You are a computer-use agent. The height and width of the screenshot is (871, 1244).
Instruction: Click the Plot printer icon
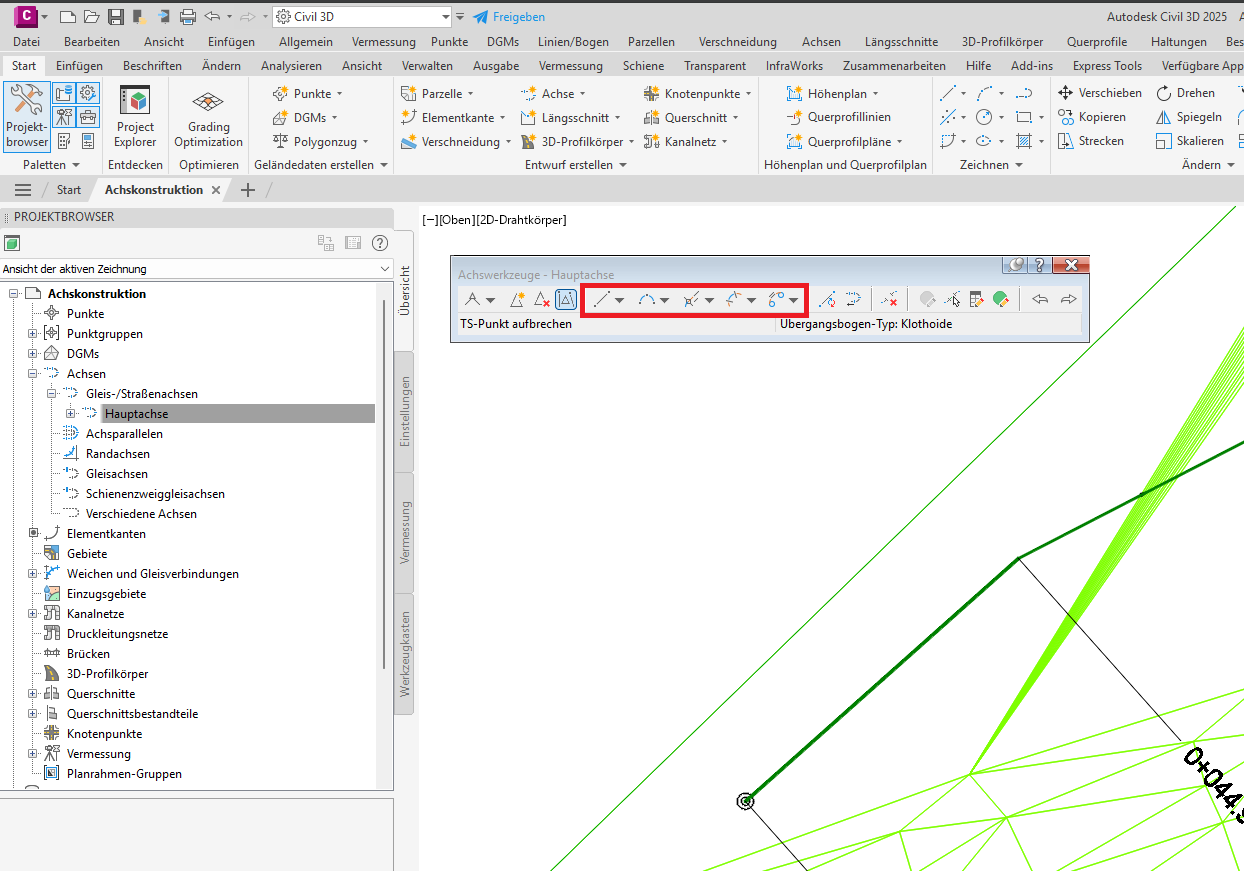pos(187,17)
